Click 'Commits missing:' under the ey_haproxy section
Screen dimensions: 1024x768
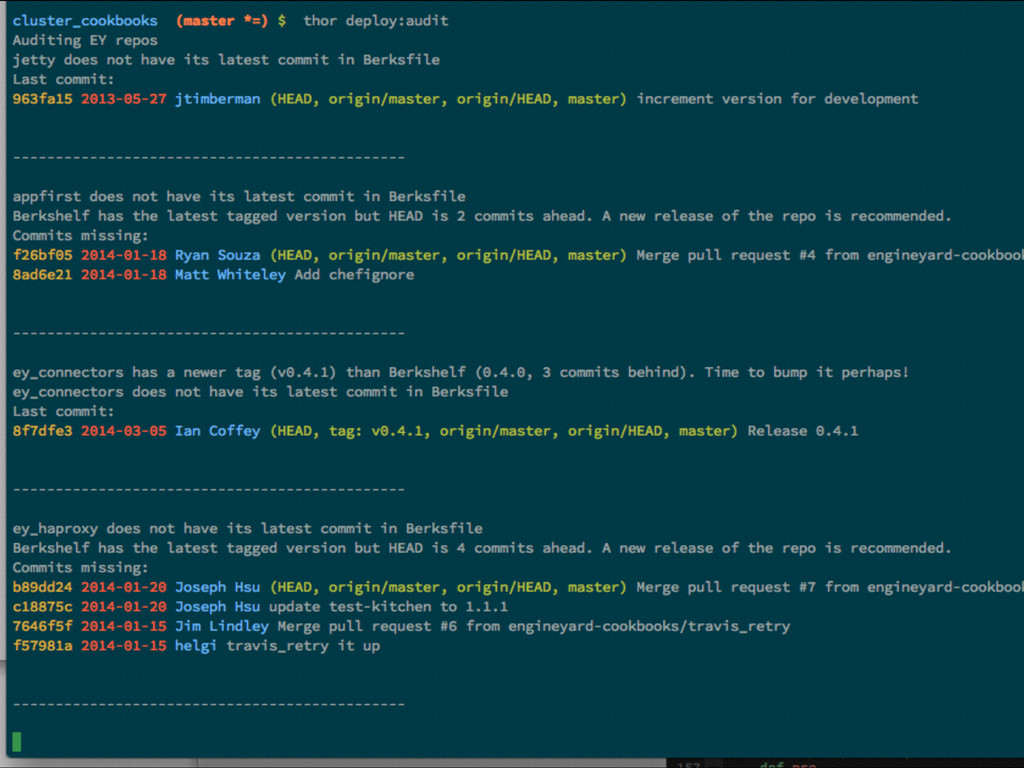click(80, 568)
